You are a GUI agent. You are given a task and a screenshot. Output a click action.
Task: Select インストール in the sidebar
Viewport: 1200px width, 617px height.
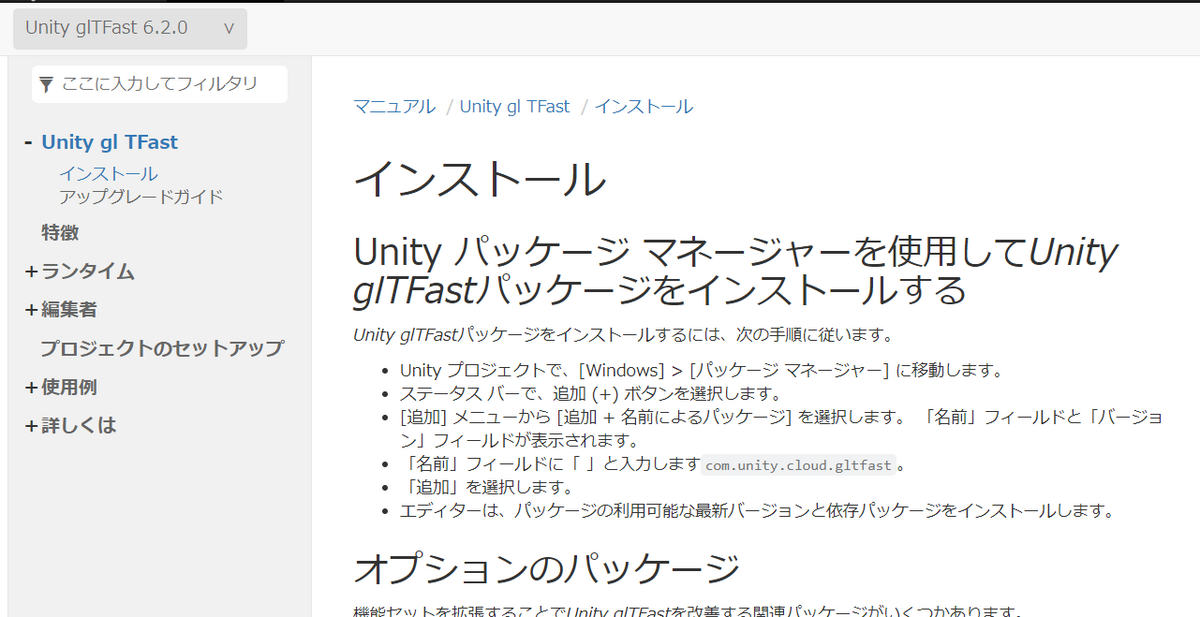tap(108, 174)
